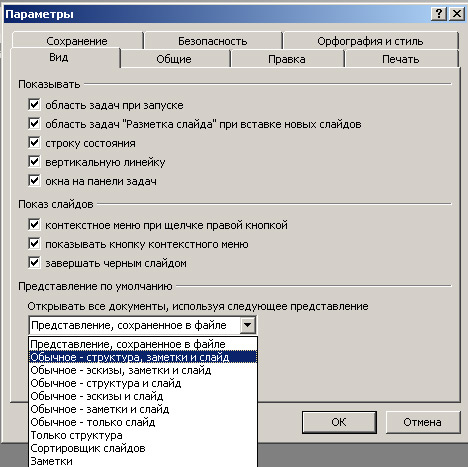Go to the Печать tab

click(401, 59)
